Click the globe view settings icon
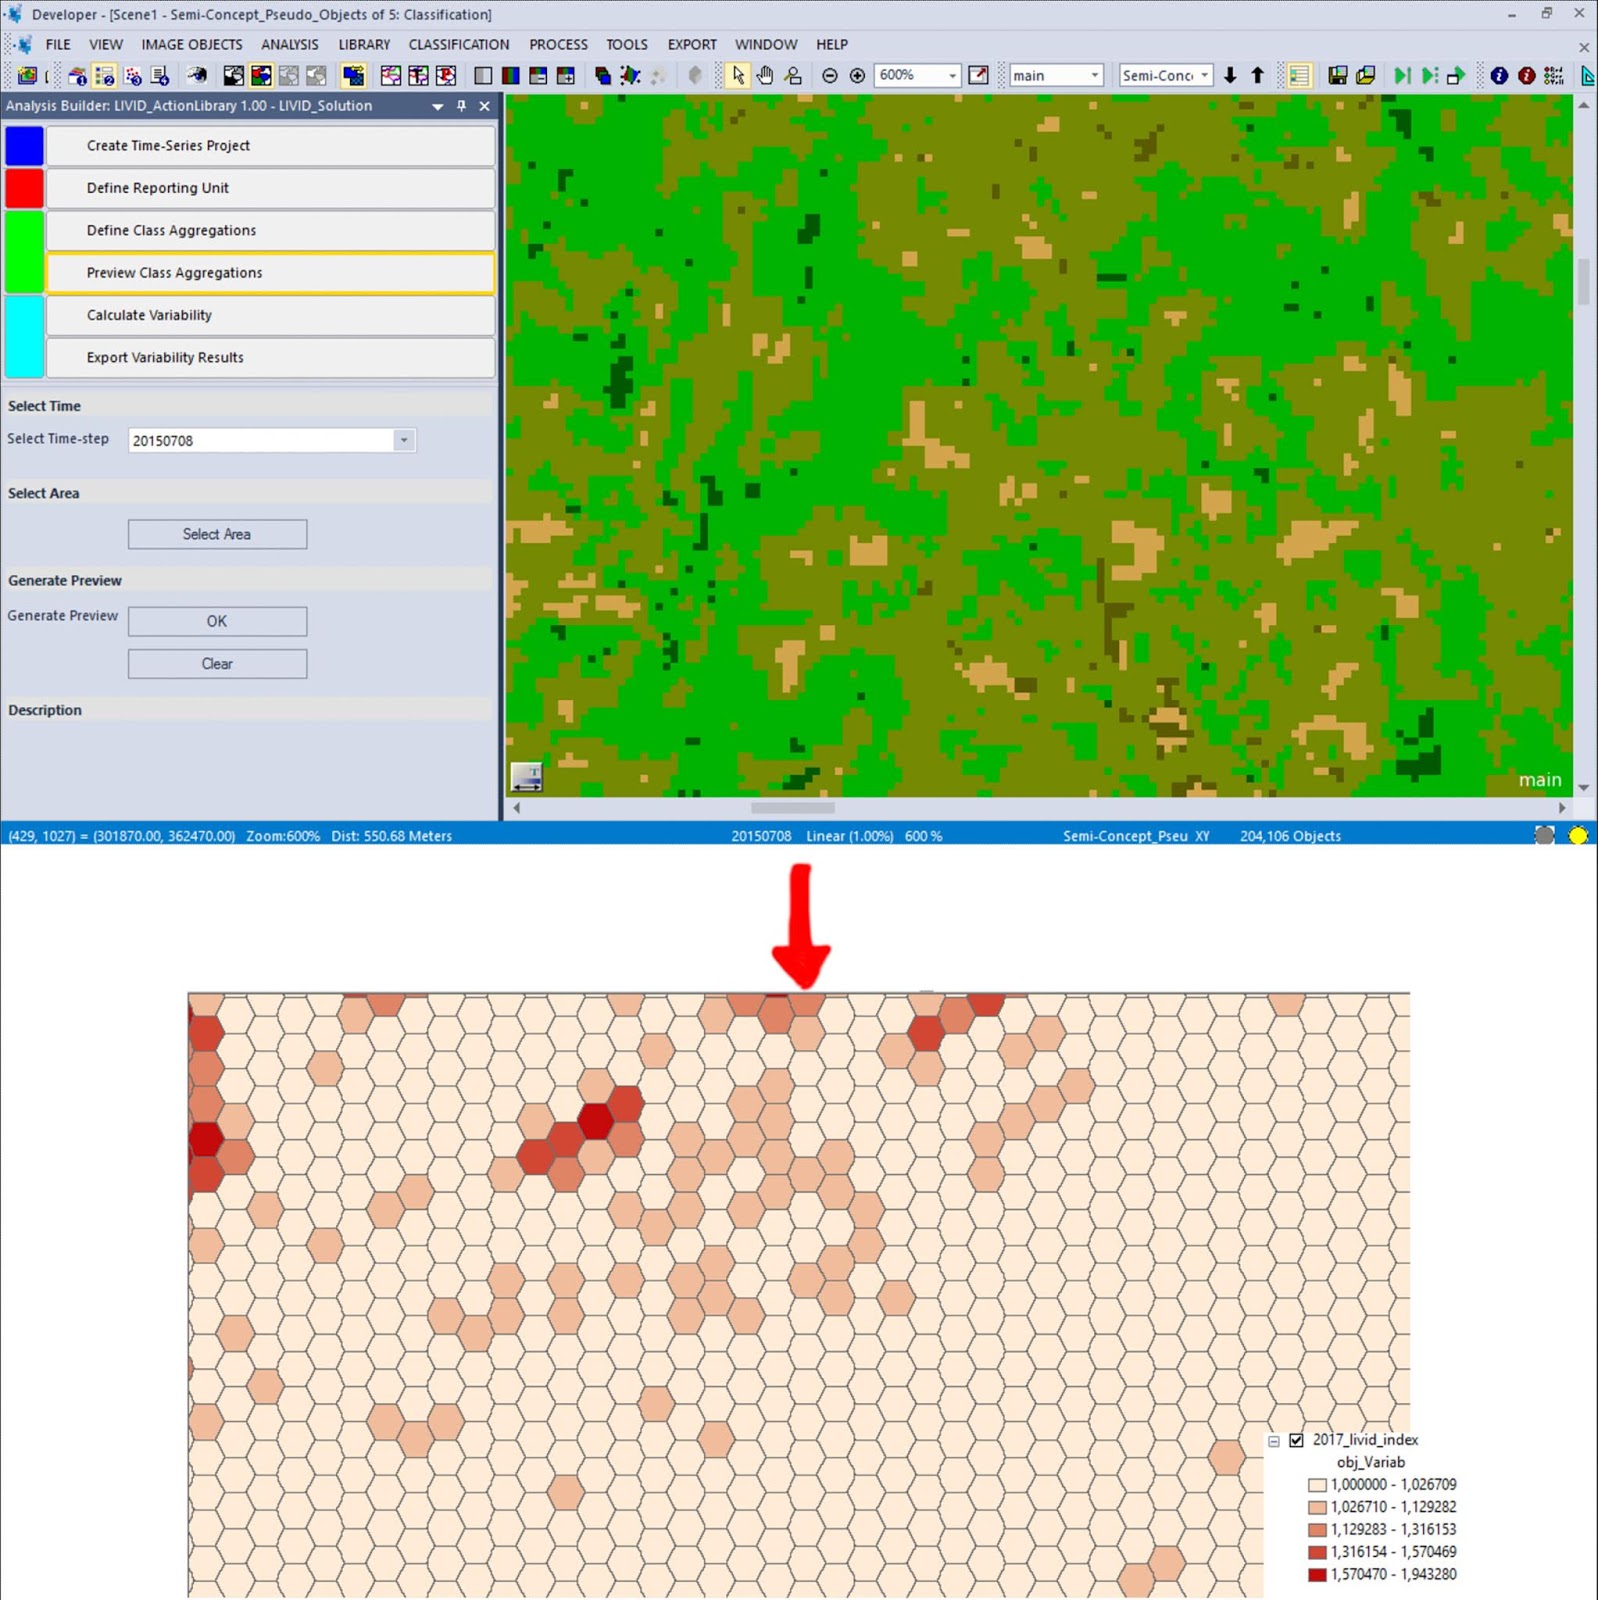Image resolution: width=1598 pixels, height=1600 pixels. pyautogui.click(x=196, y=76)
